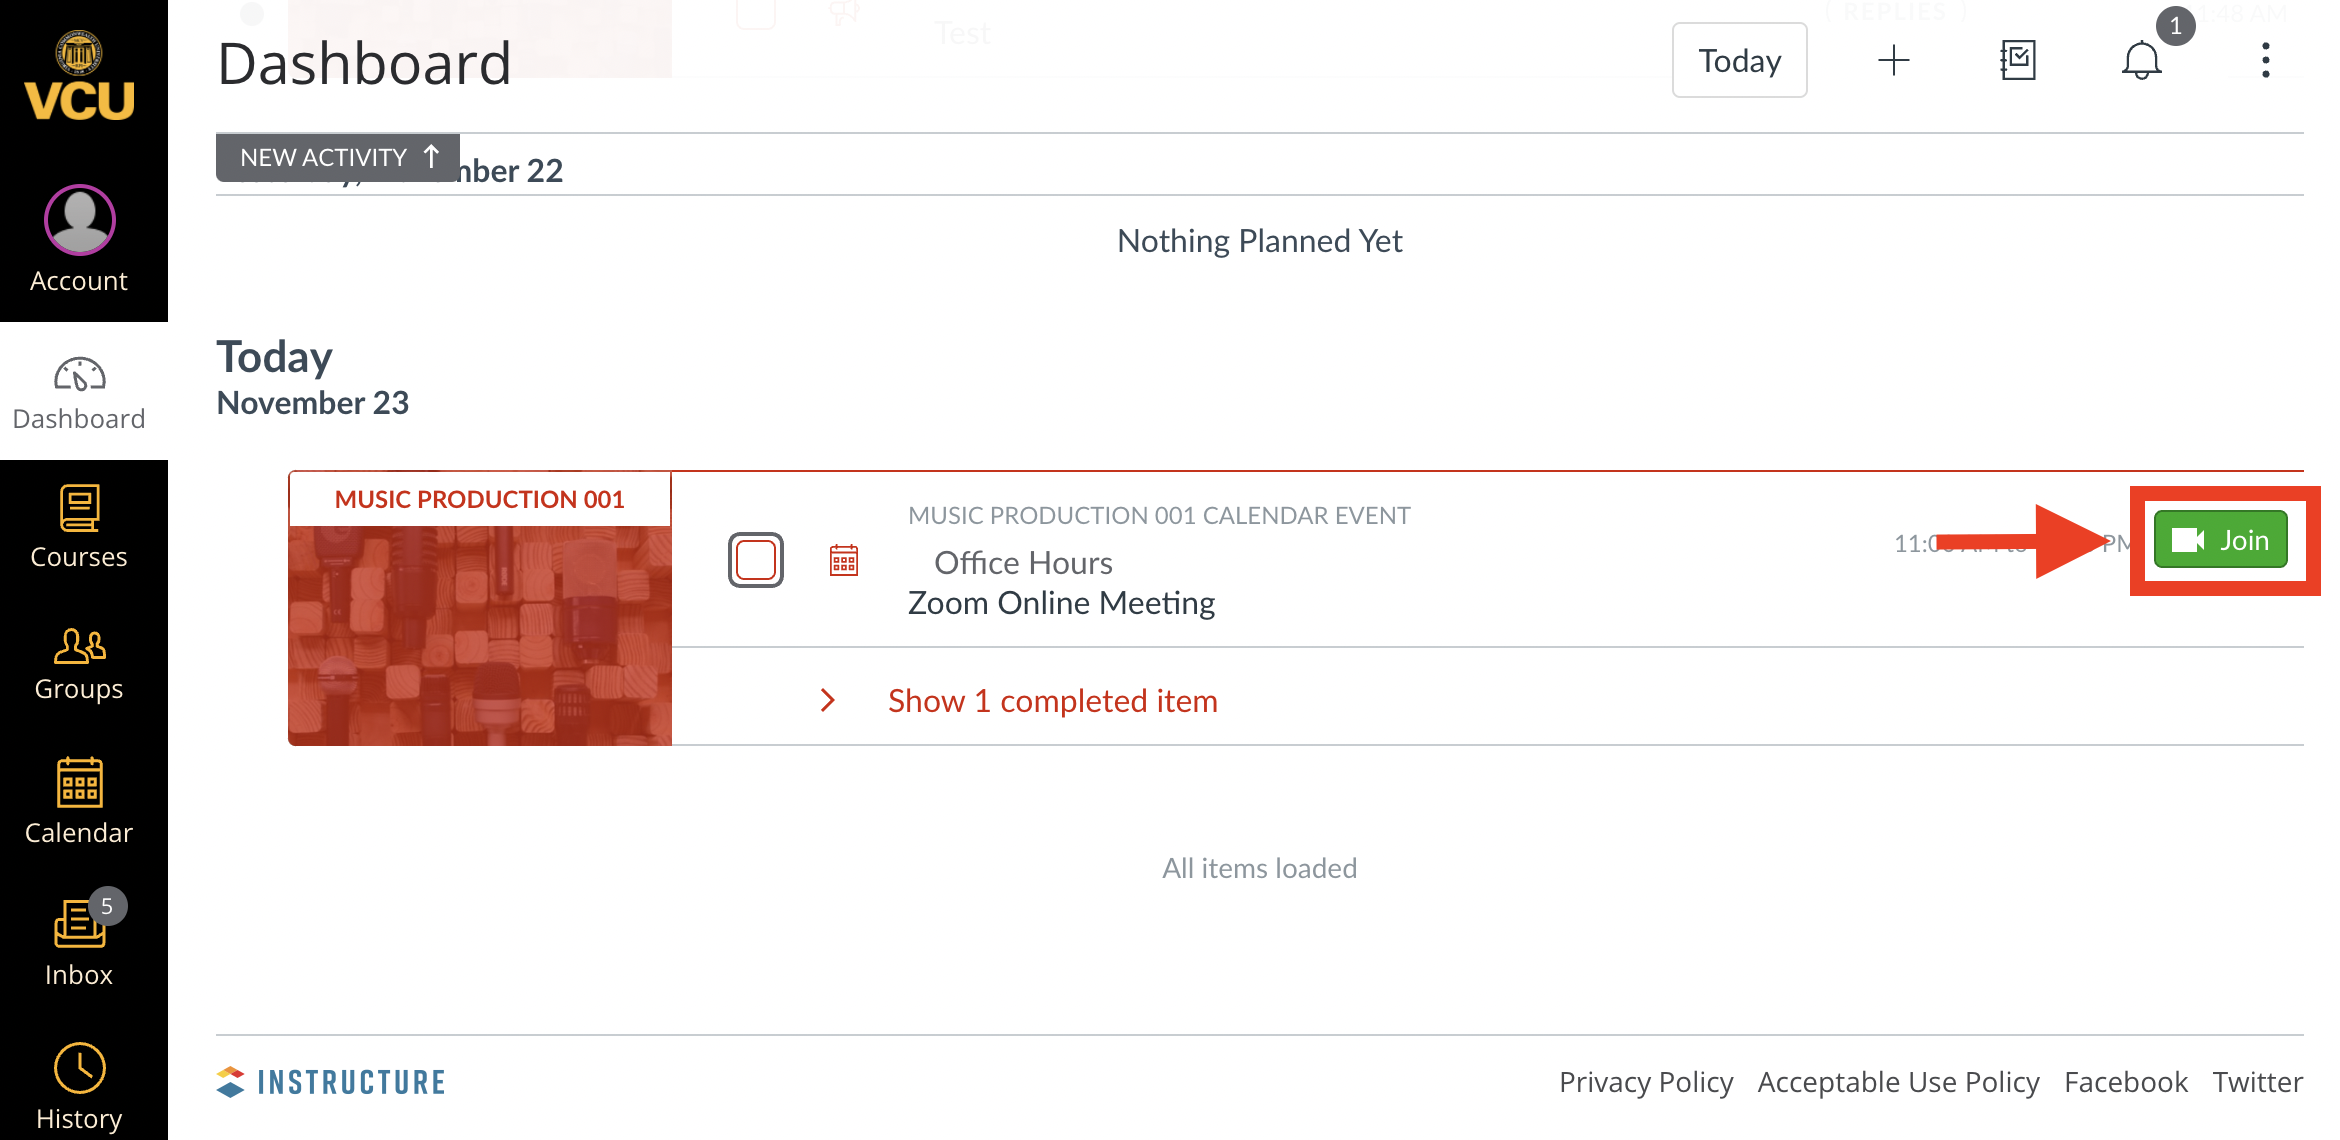The width and height of the screenshot is (2340, 1140).
Task: Open the Account profile avatar
Action: (x=79, y=220)
